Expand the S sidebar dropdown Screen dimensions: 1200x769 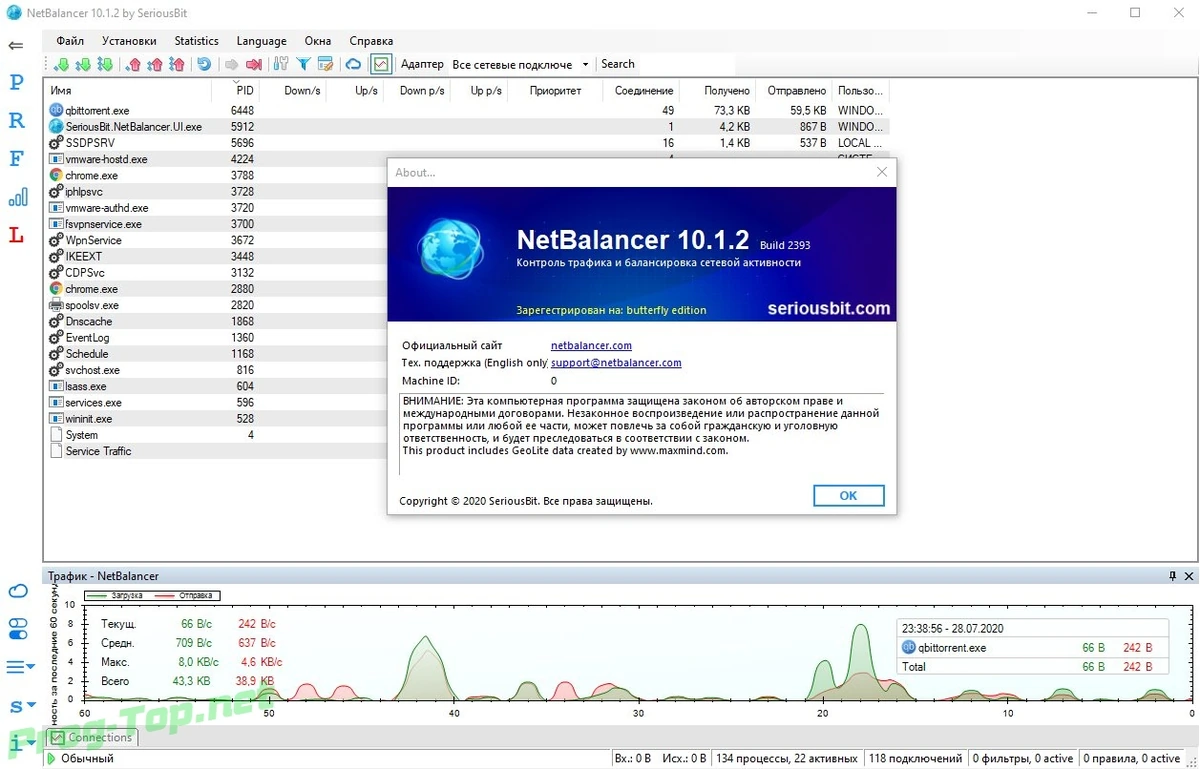(20, 706)
